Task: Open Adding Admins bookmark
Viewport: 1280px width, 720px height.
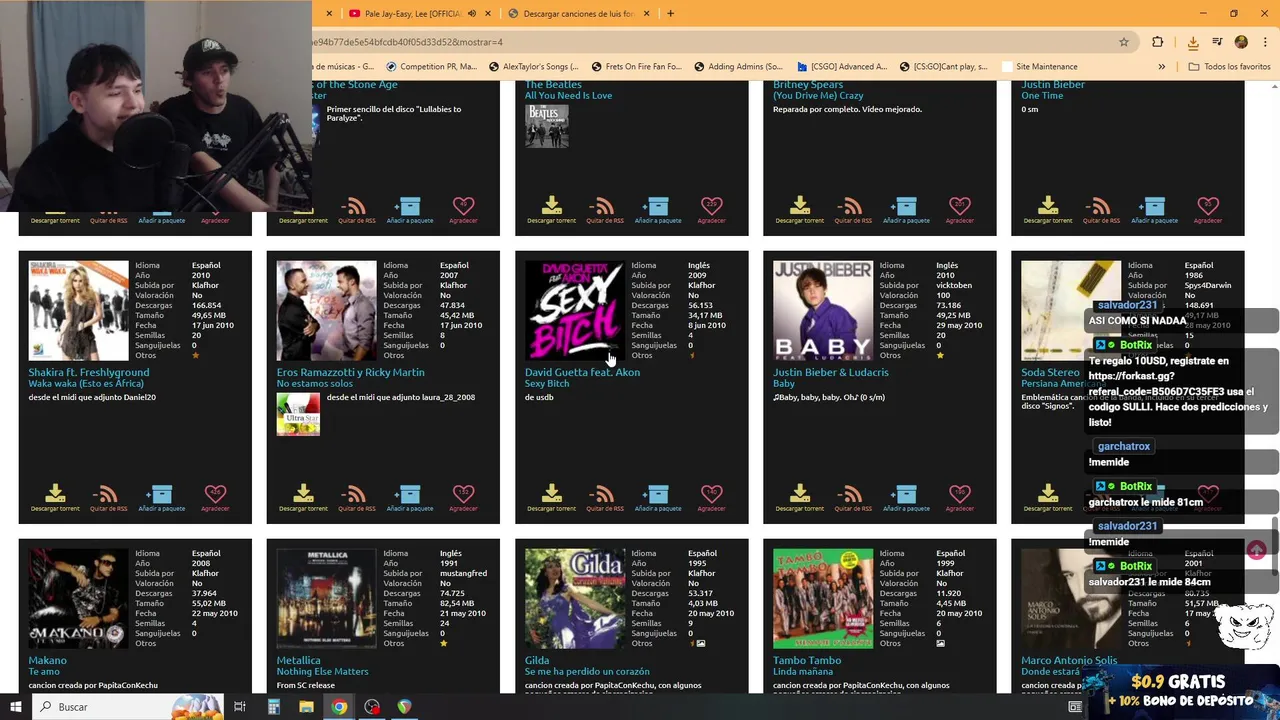Action: tap(737, 67)
